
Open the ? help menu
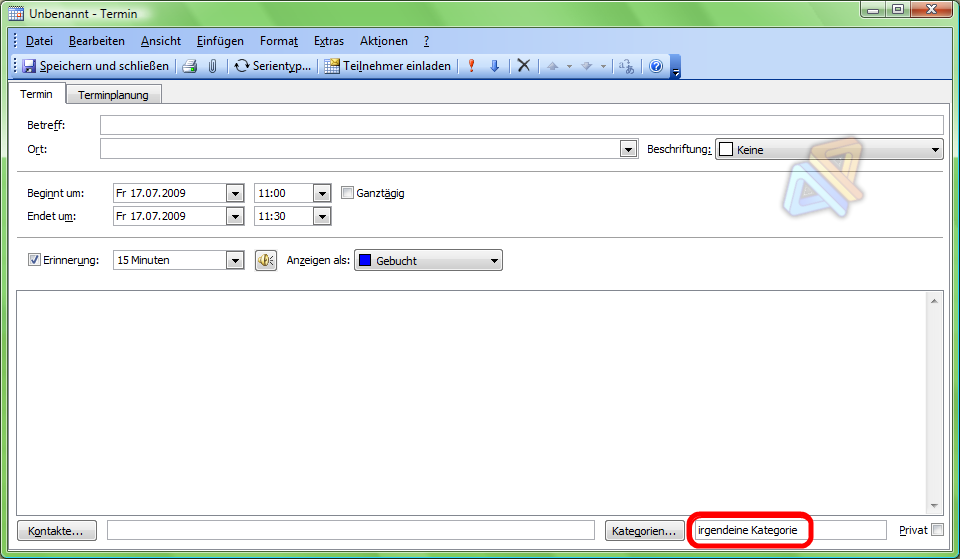[x=426, y=41]
